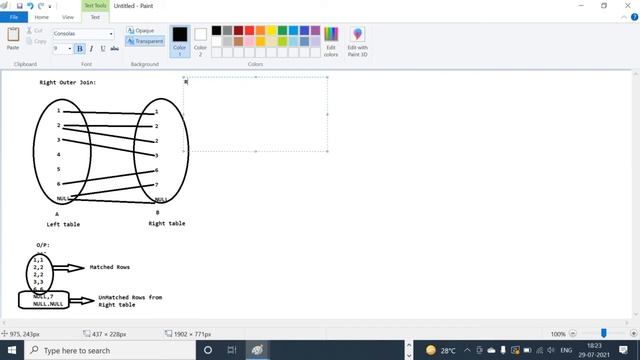Open Edit colors dialog
This screenshot has width=640, height=360.
click(x=331, y=42)
